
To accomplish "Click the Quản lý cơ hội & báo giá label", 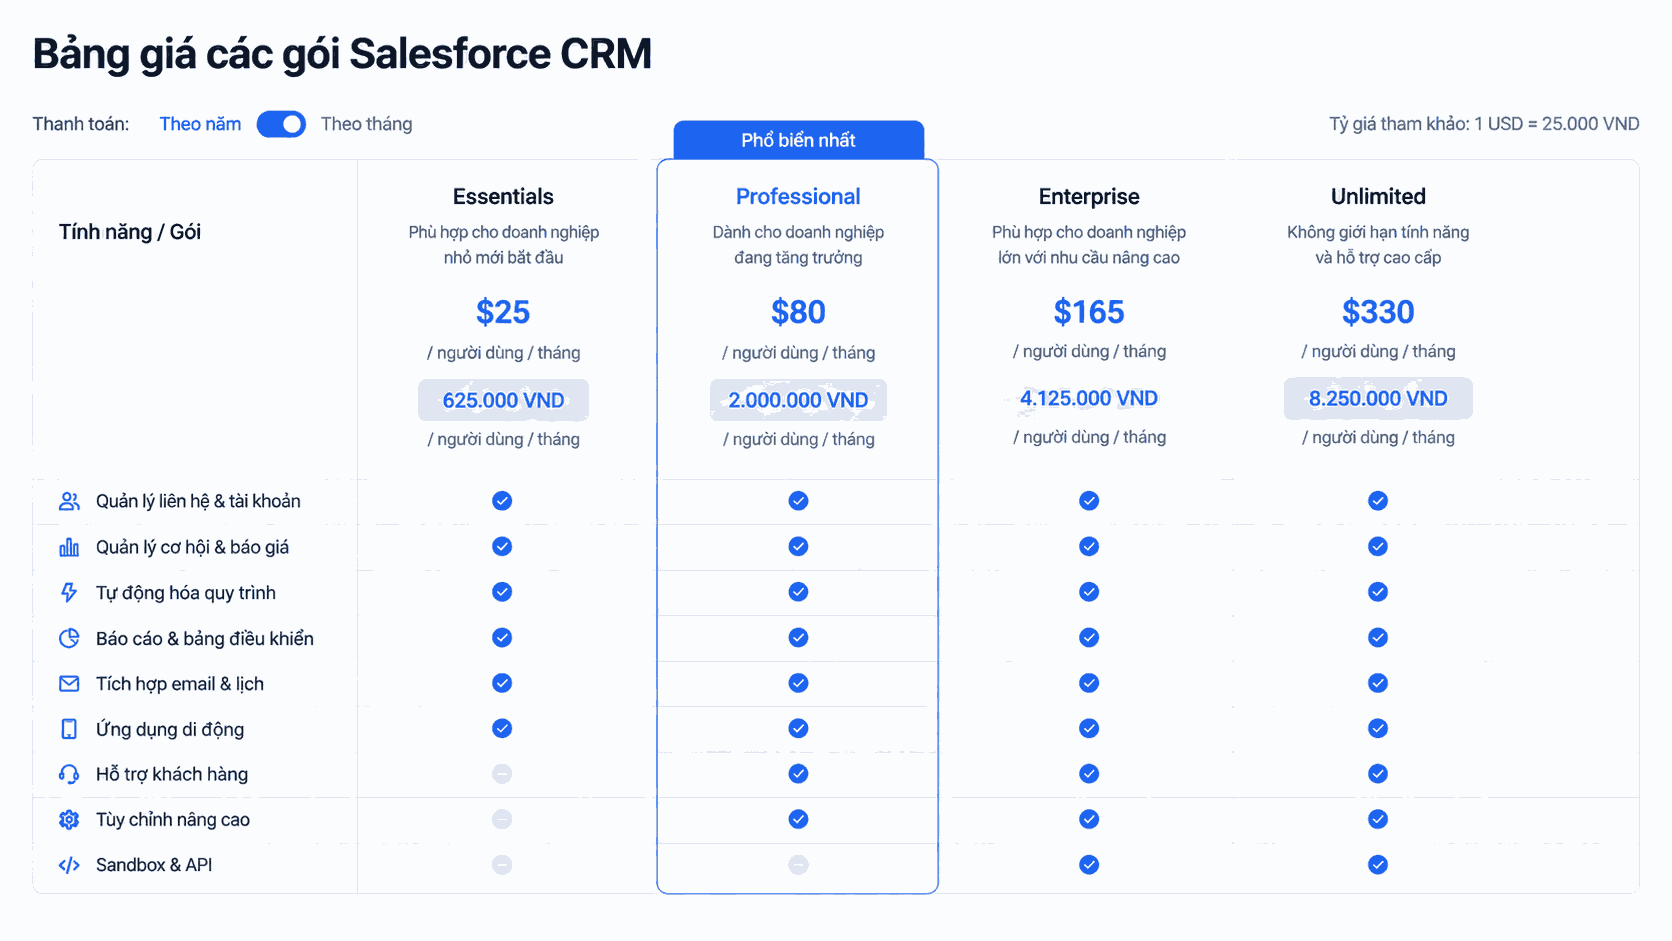I will click(x=192, y=547).
